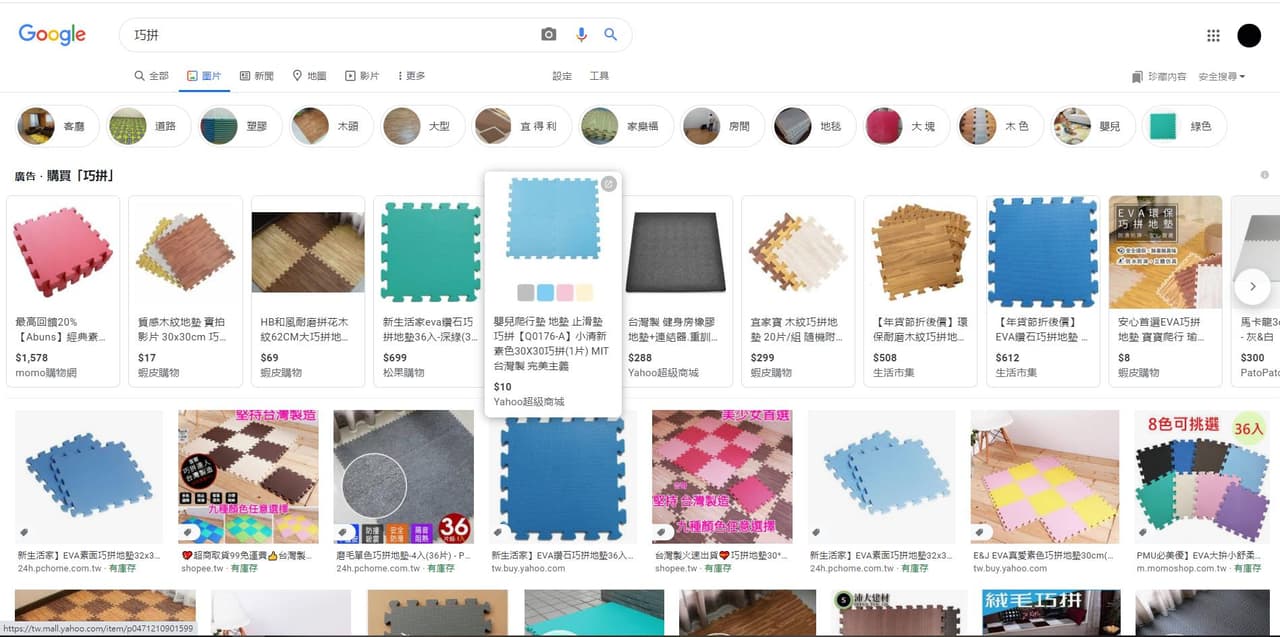Open the 影片 video results tab
This screenshot has width=1280, height=637.
pos(363,75)
